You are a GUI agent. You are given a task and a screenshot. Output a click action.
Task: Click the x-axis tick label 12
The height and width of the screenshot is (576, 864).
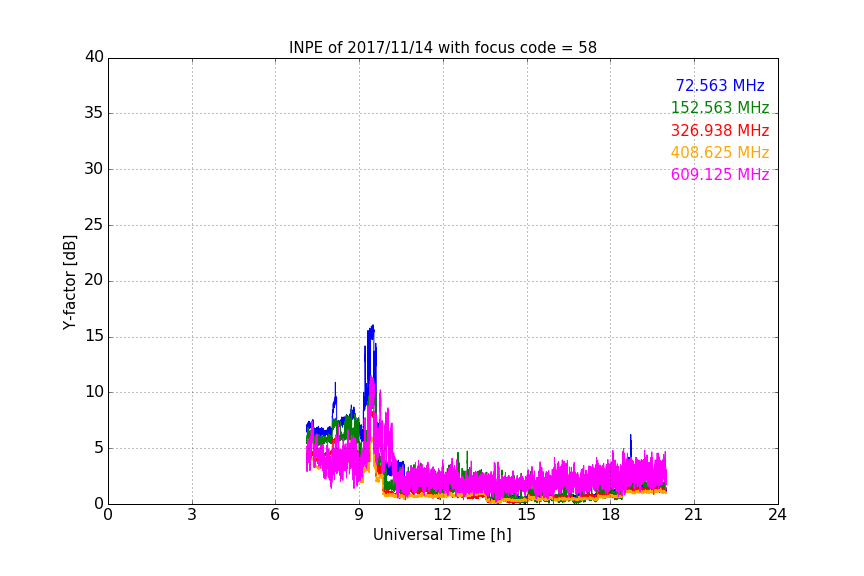pyautogui.click(x=443, y=515)
